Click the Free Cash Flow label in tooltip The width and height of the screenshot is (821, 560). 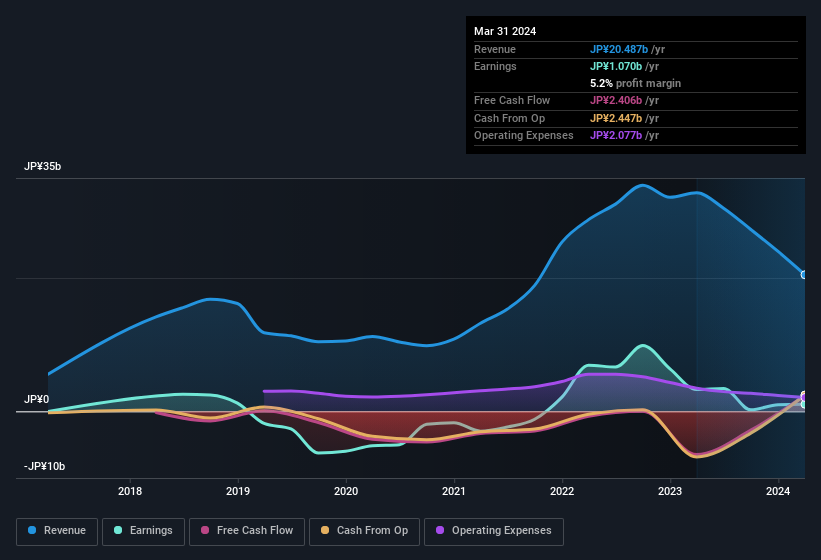[x=512, y=100]
